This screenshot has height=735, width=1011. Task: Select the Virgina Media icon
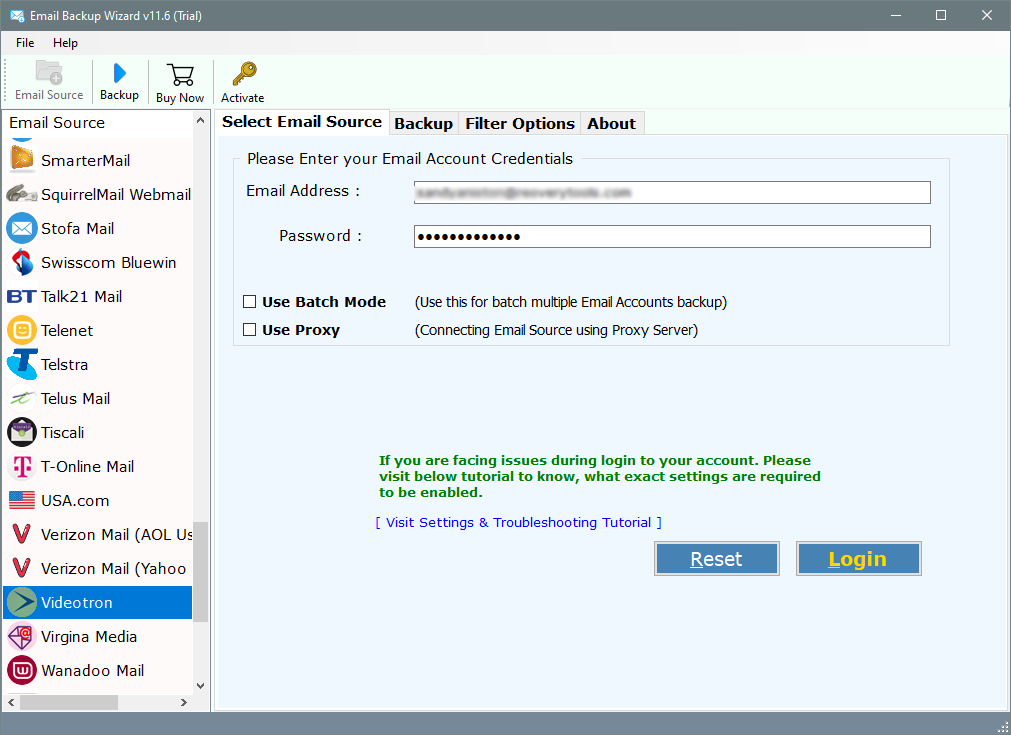22,636
